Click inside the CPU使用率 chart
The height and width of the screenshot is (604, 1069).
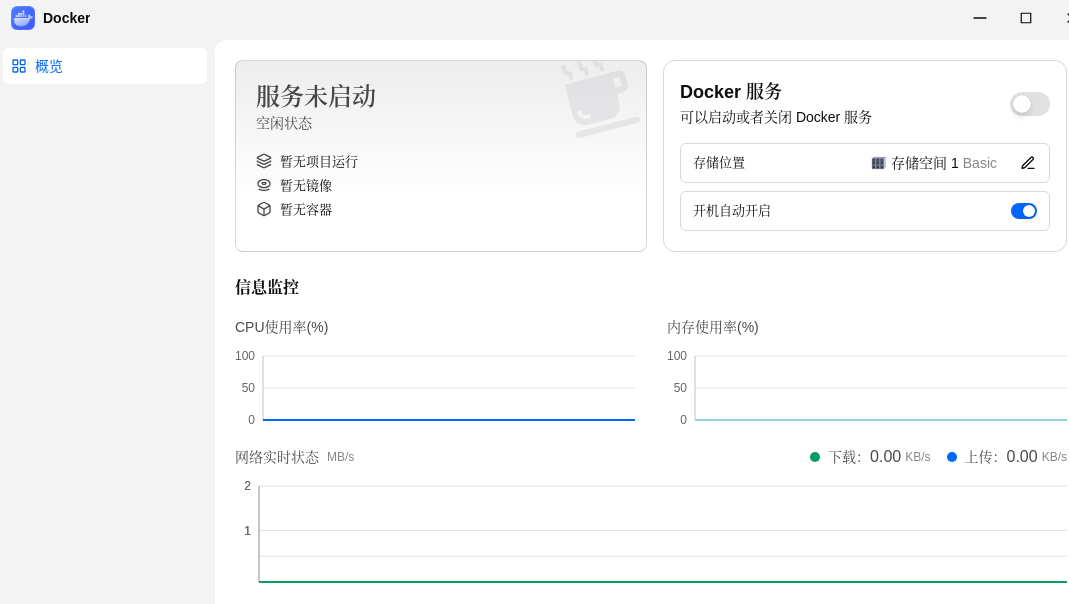coord(449,387)
